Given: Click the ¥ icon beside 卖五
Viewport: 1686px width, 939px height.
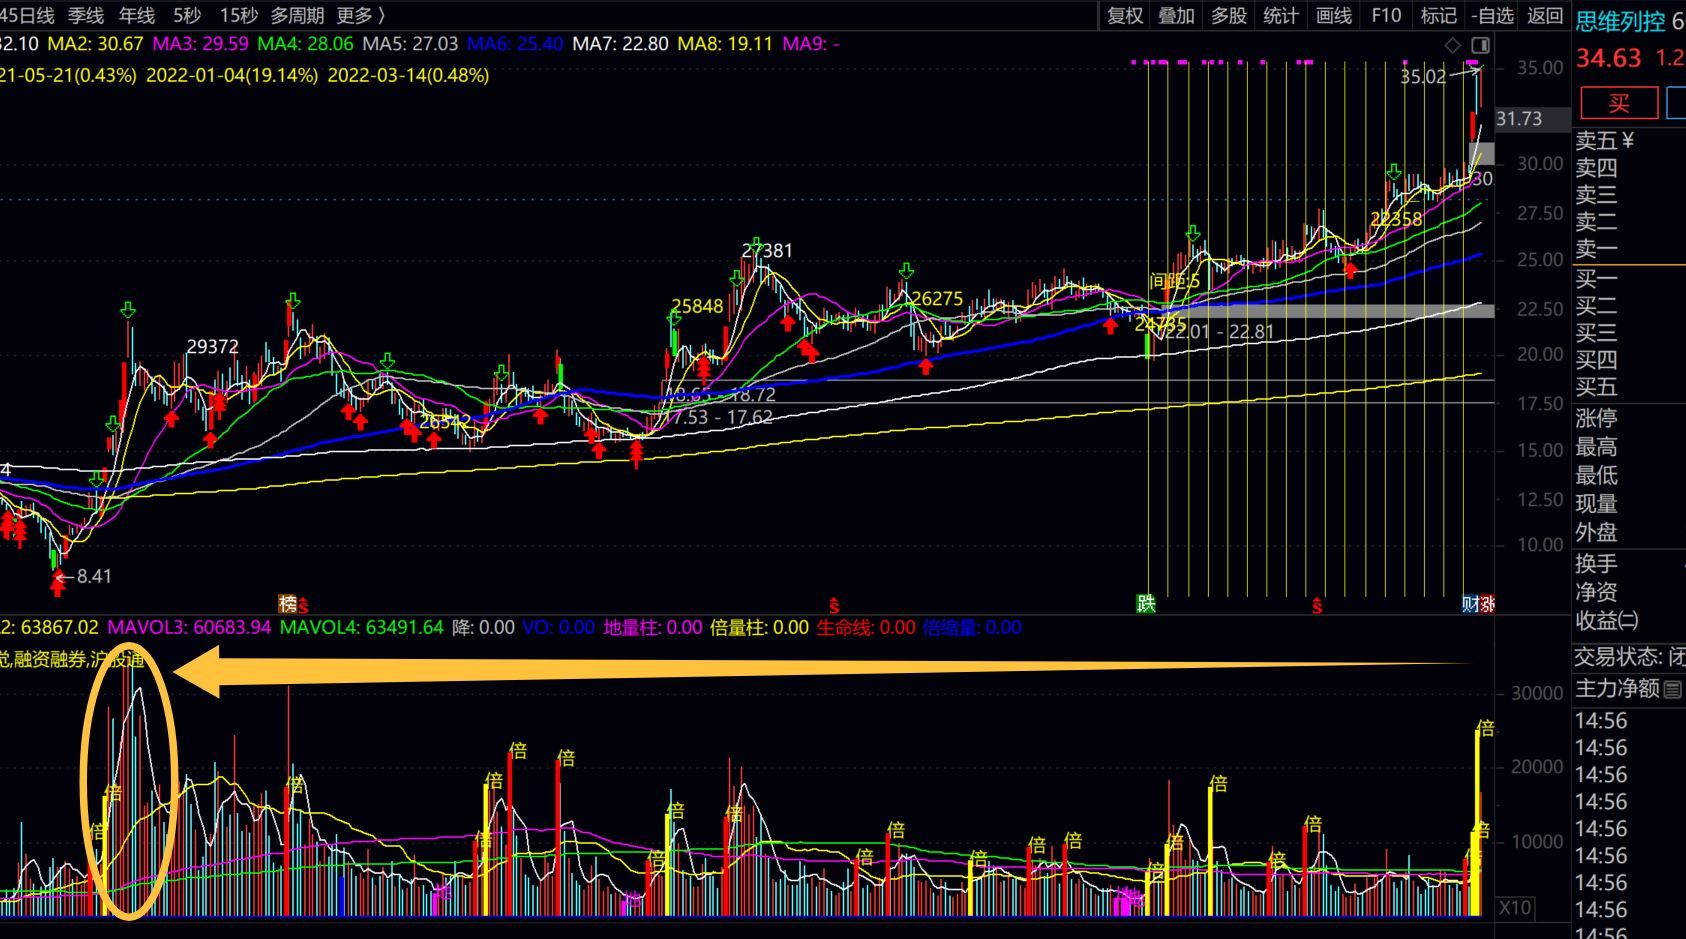Looking at the screenshot, I should pyautogui.click(x=1628, y=140).
